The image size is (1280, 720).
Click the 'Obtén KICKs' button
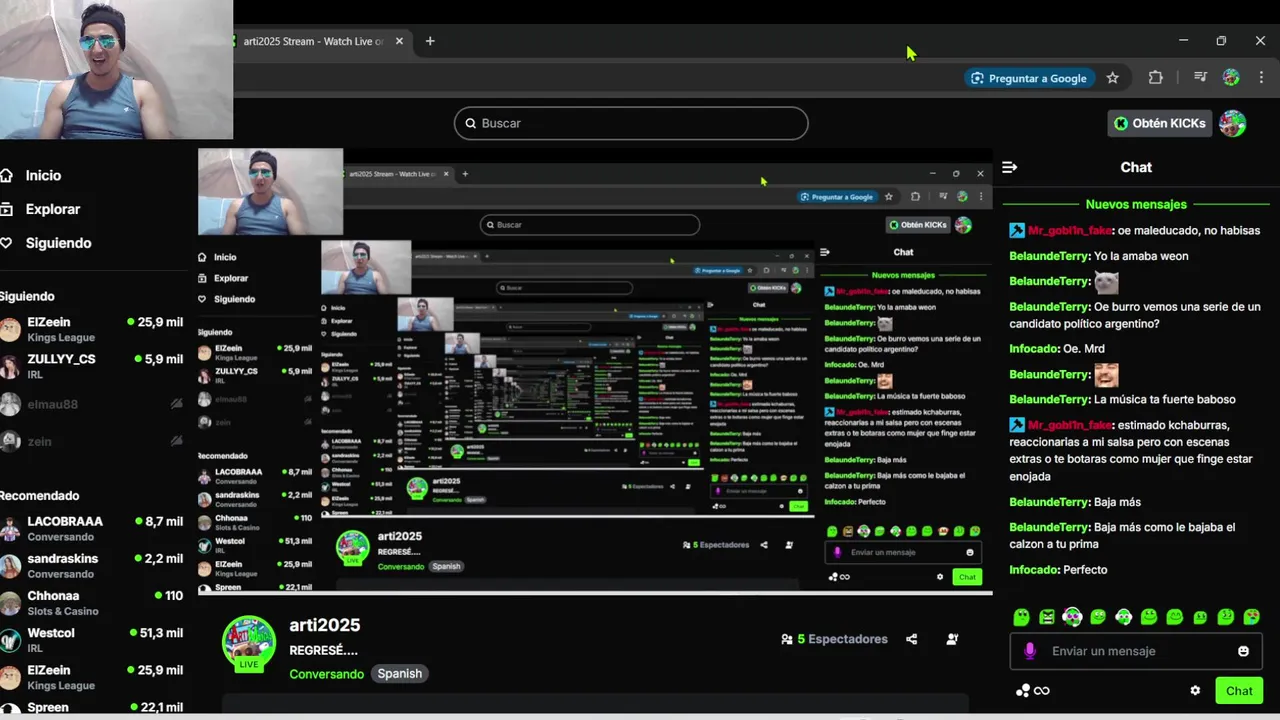coord(1160,123)
